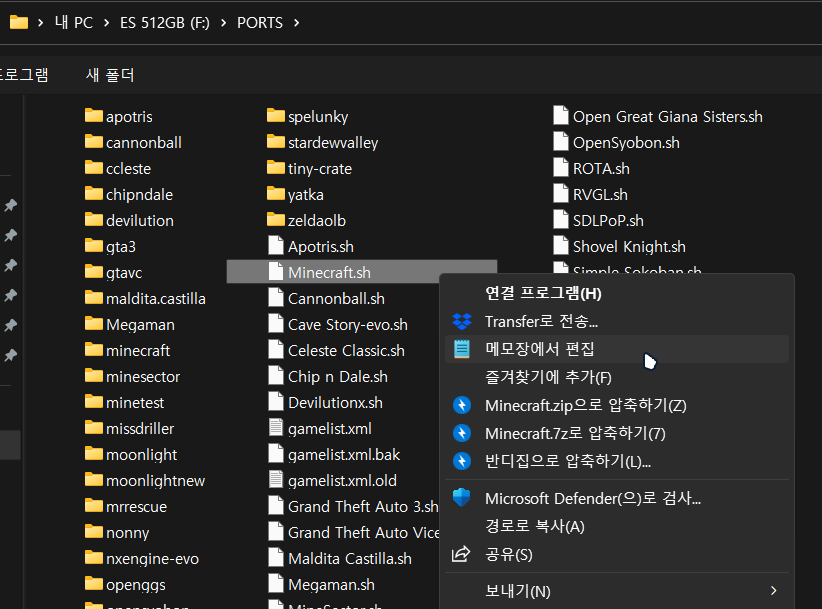Choose 공유(S) menu entry
This screenshot has width=822, height=609.
coord(616,554)
